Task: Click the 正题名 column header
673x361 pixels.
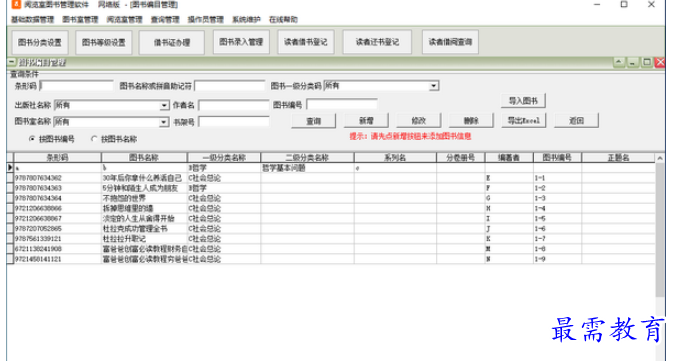Action: pos(618,158)
